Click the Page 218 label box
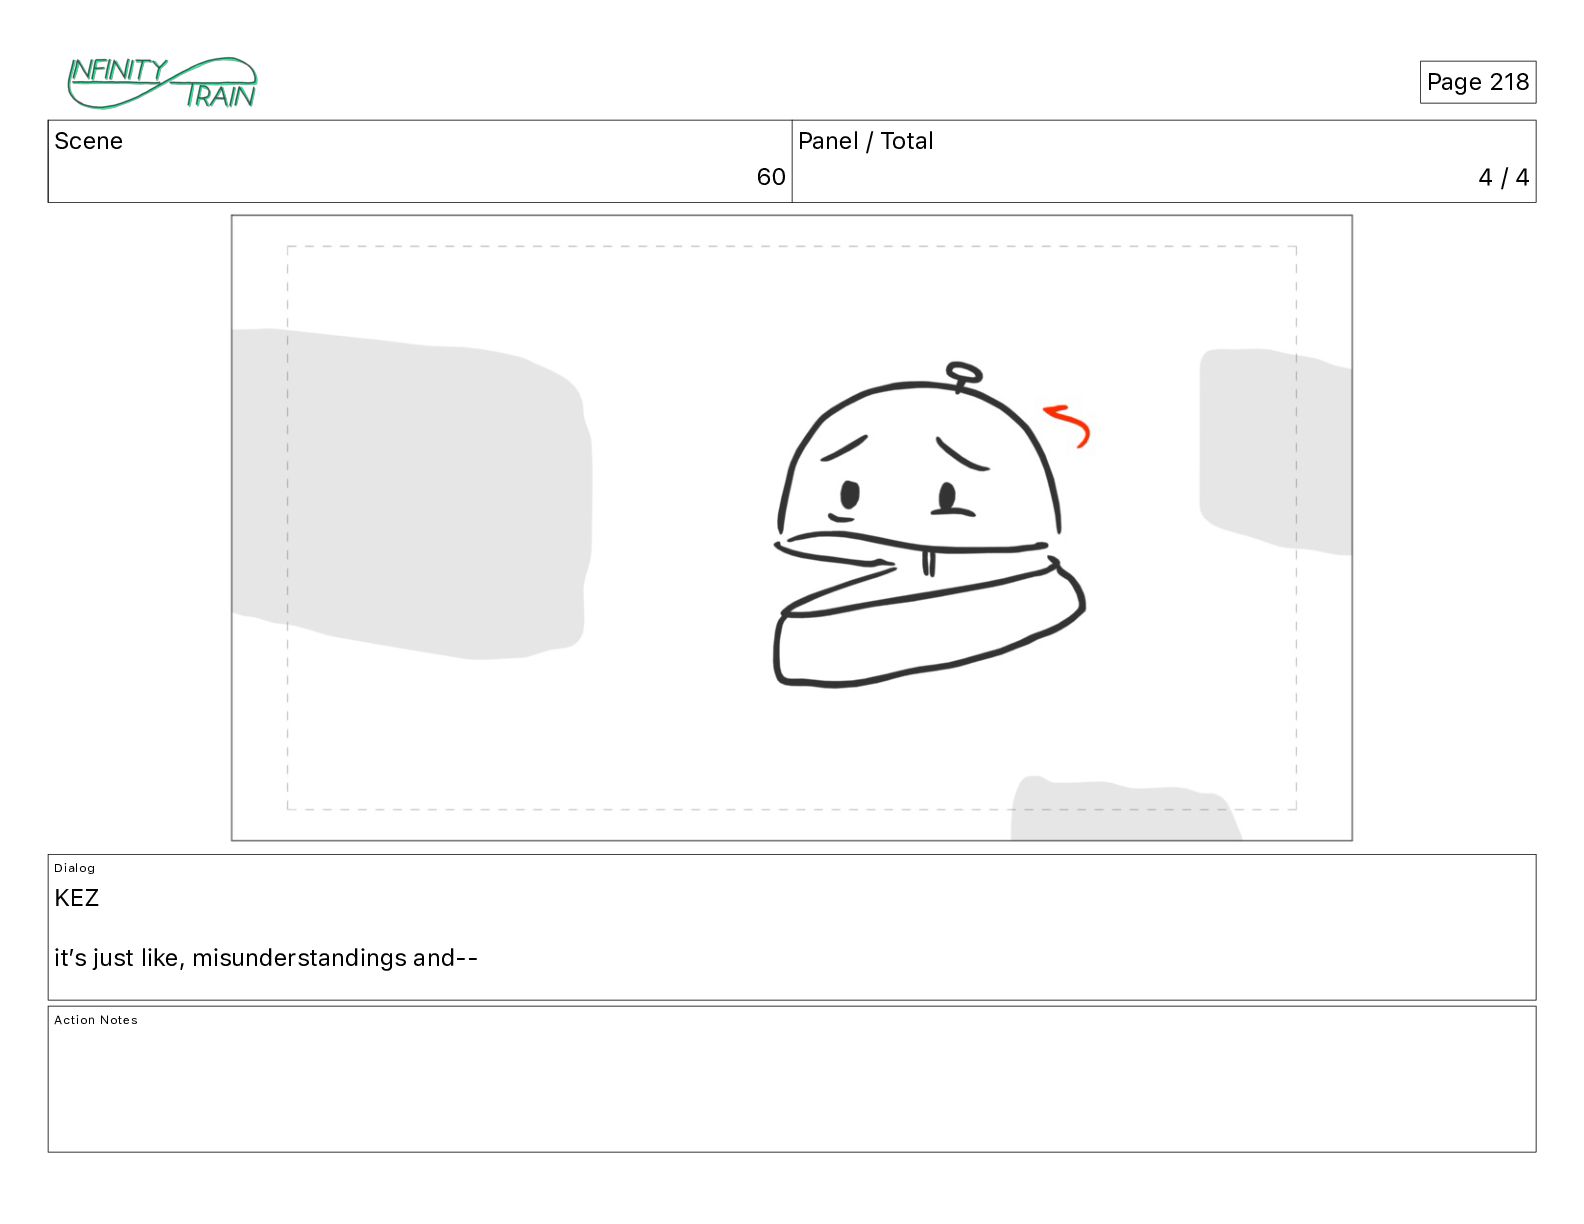 coord(1478,82)
